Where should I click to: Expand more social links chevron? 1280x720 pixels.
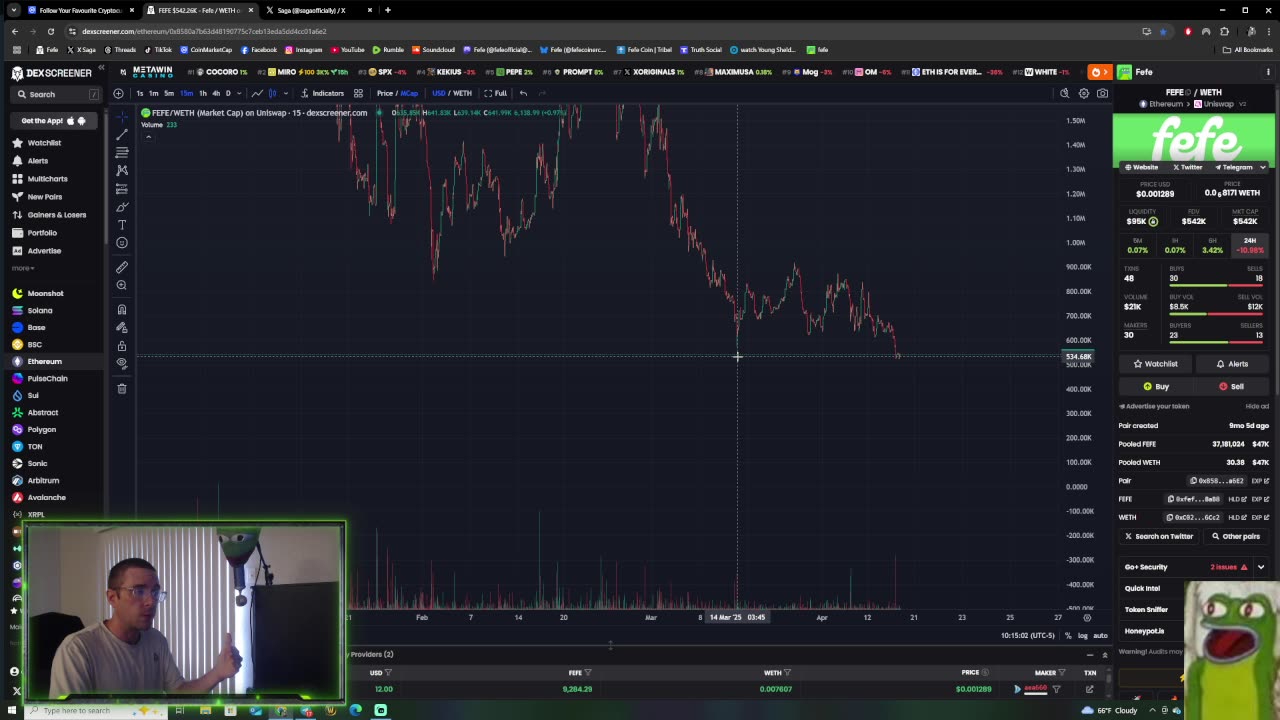coord(1263,167)
